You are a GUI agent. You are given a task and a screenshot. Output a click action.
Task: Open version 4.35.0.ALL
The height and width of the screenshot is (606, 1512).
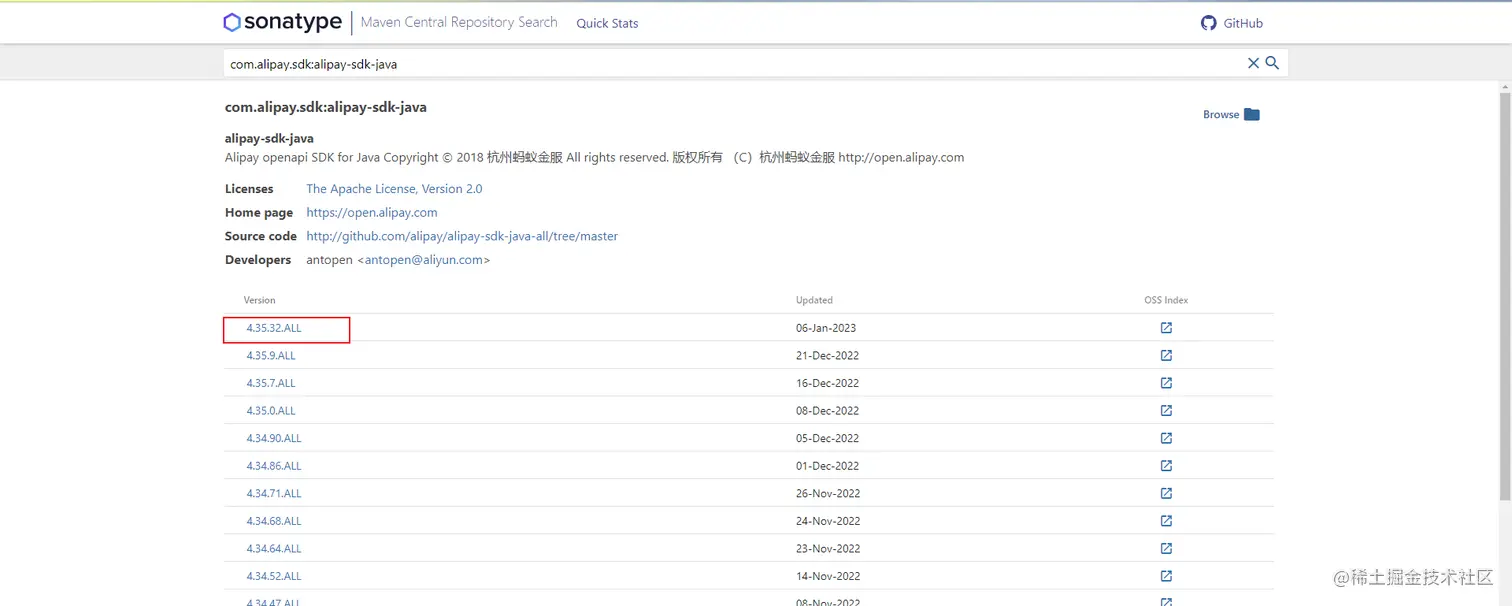click(x=271, y=411)
